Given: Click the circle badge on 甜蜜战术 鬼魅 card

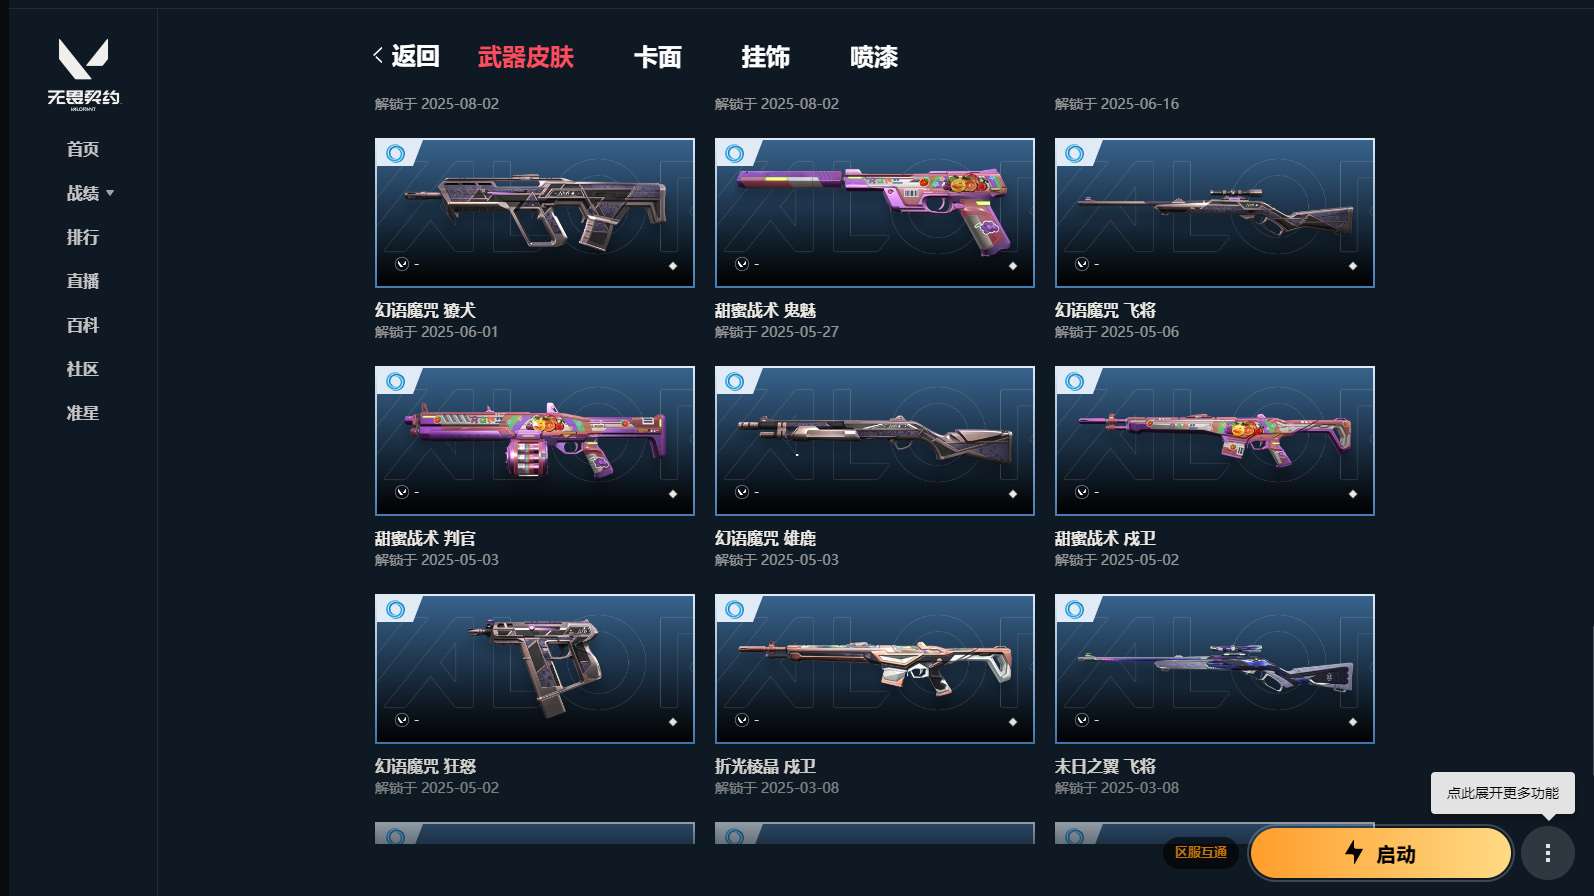Looking at the screenshot, I should click(735, 154).
